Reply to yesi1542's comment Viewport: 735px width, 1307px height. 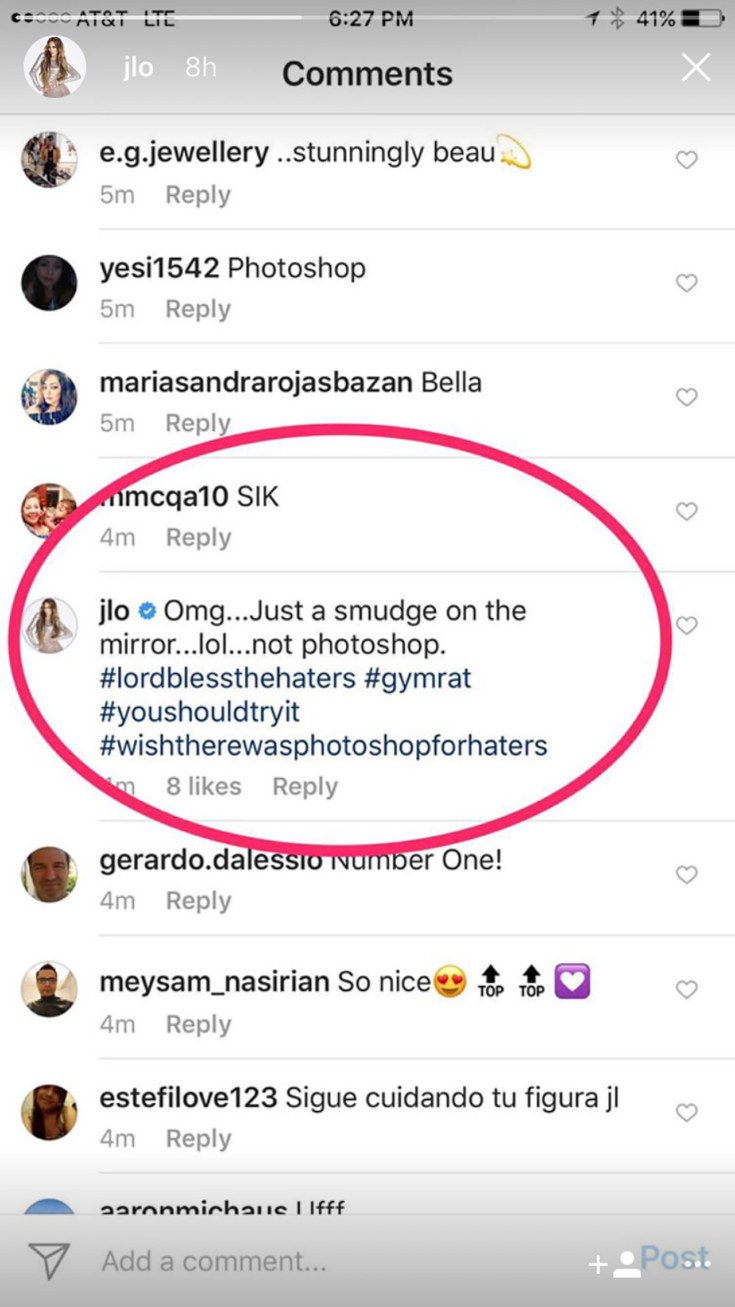(x=198, y=310)
